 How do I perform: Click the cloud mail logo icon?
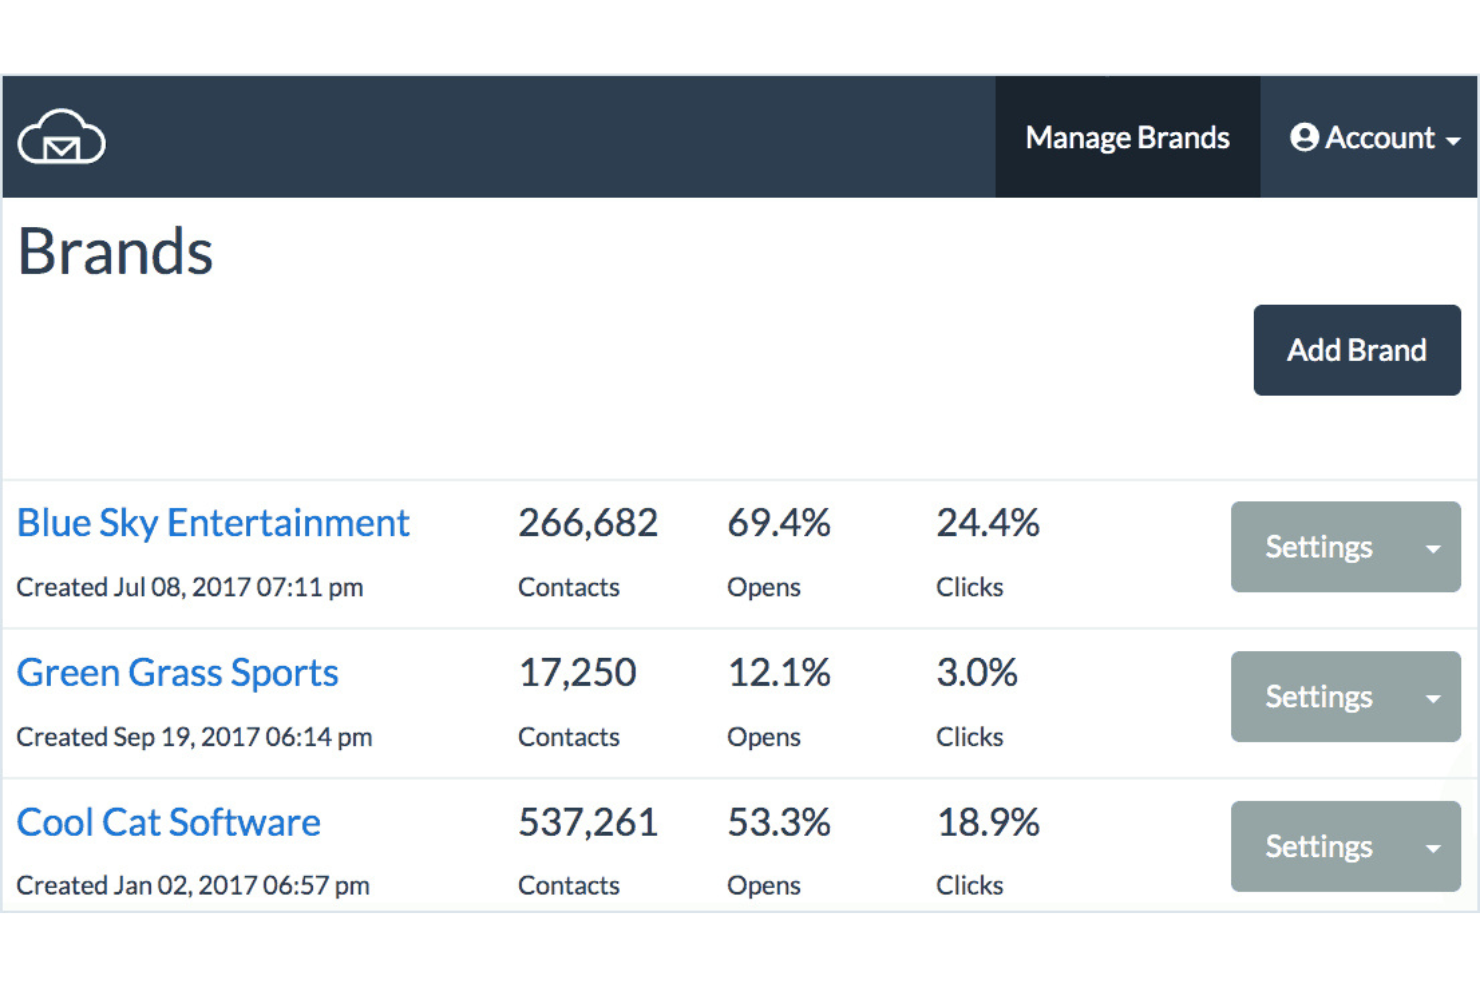coord(62,139)
